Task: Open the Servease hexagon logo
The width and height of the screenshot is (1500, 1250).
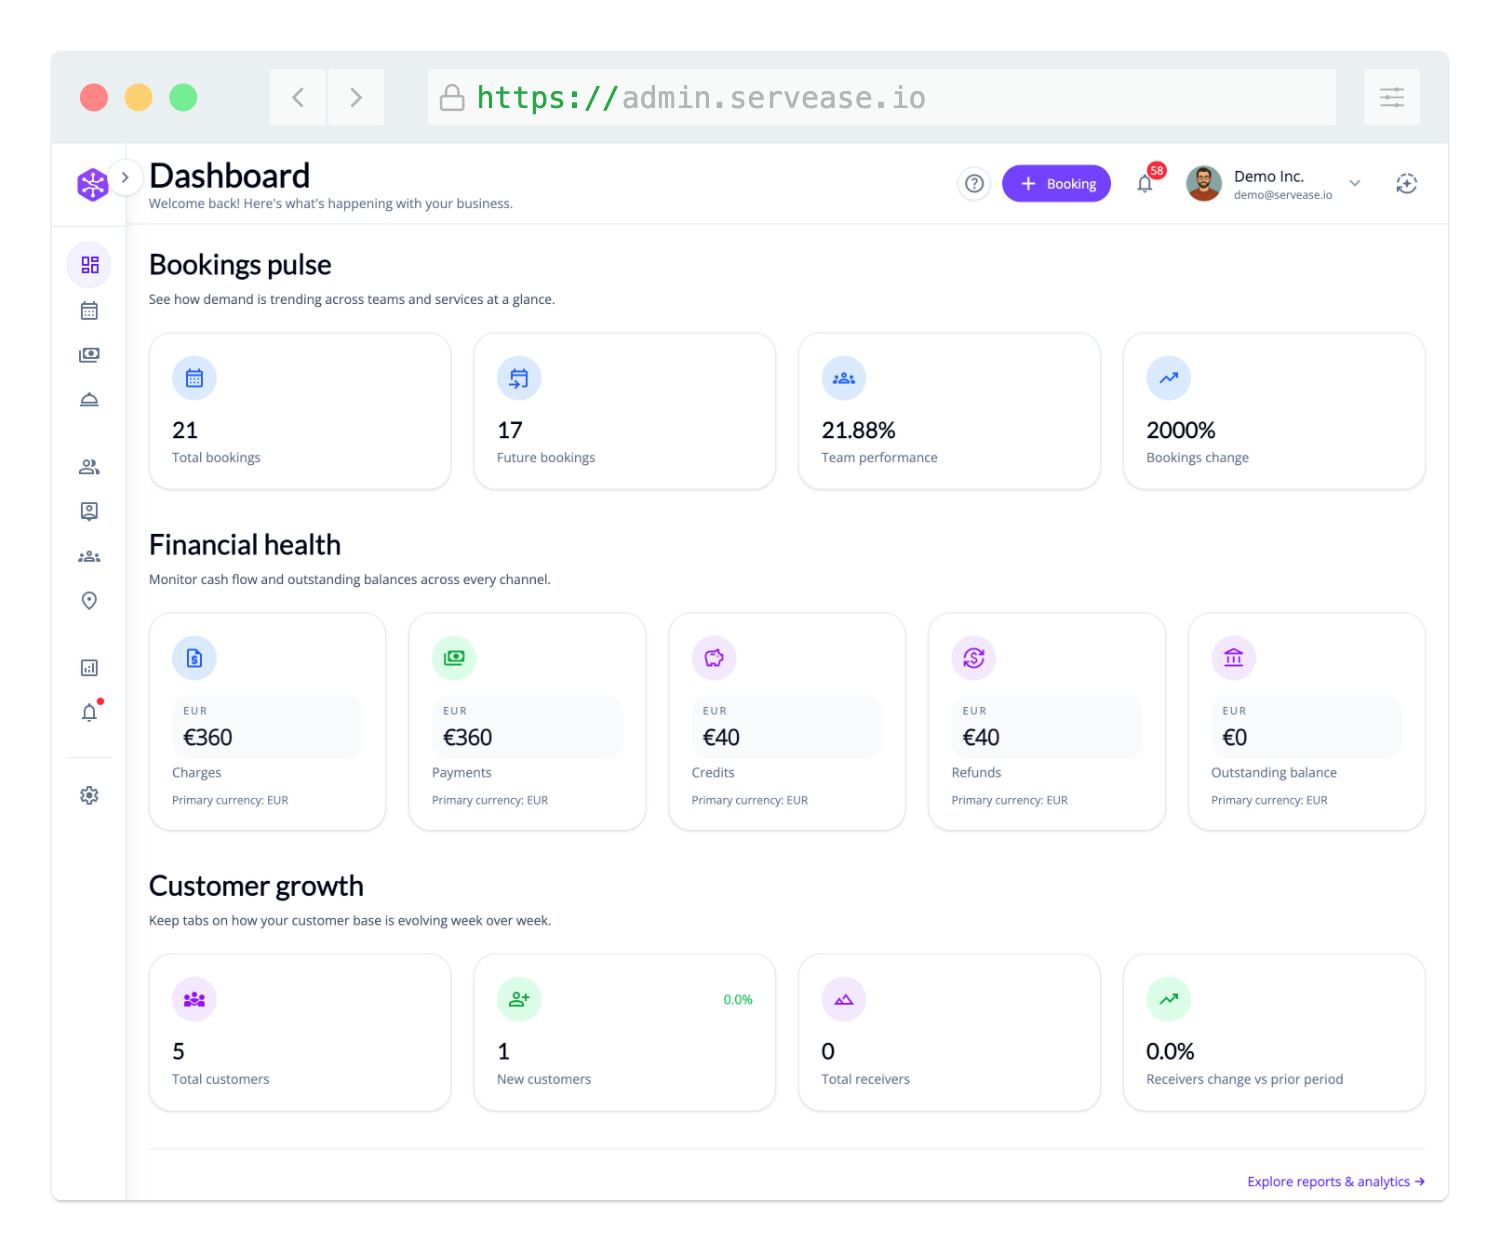Action: tap(93, 184)
